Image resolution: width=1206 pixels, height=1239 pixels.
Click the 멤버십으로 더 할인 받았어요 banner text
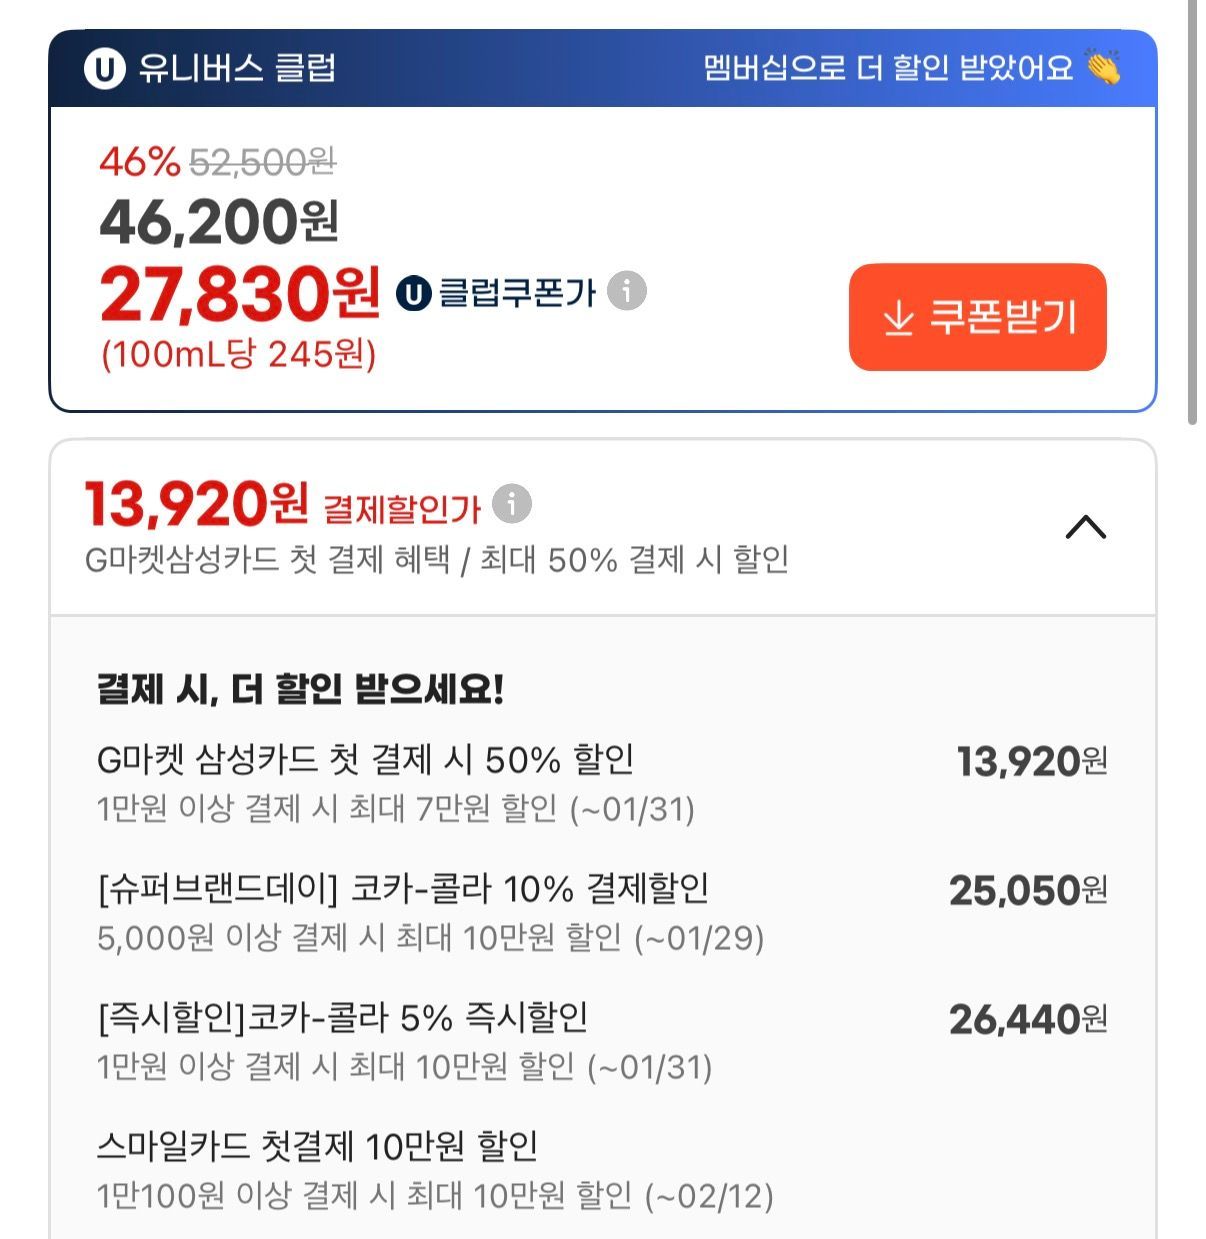pos(887,68)
